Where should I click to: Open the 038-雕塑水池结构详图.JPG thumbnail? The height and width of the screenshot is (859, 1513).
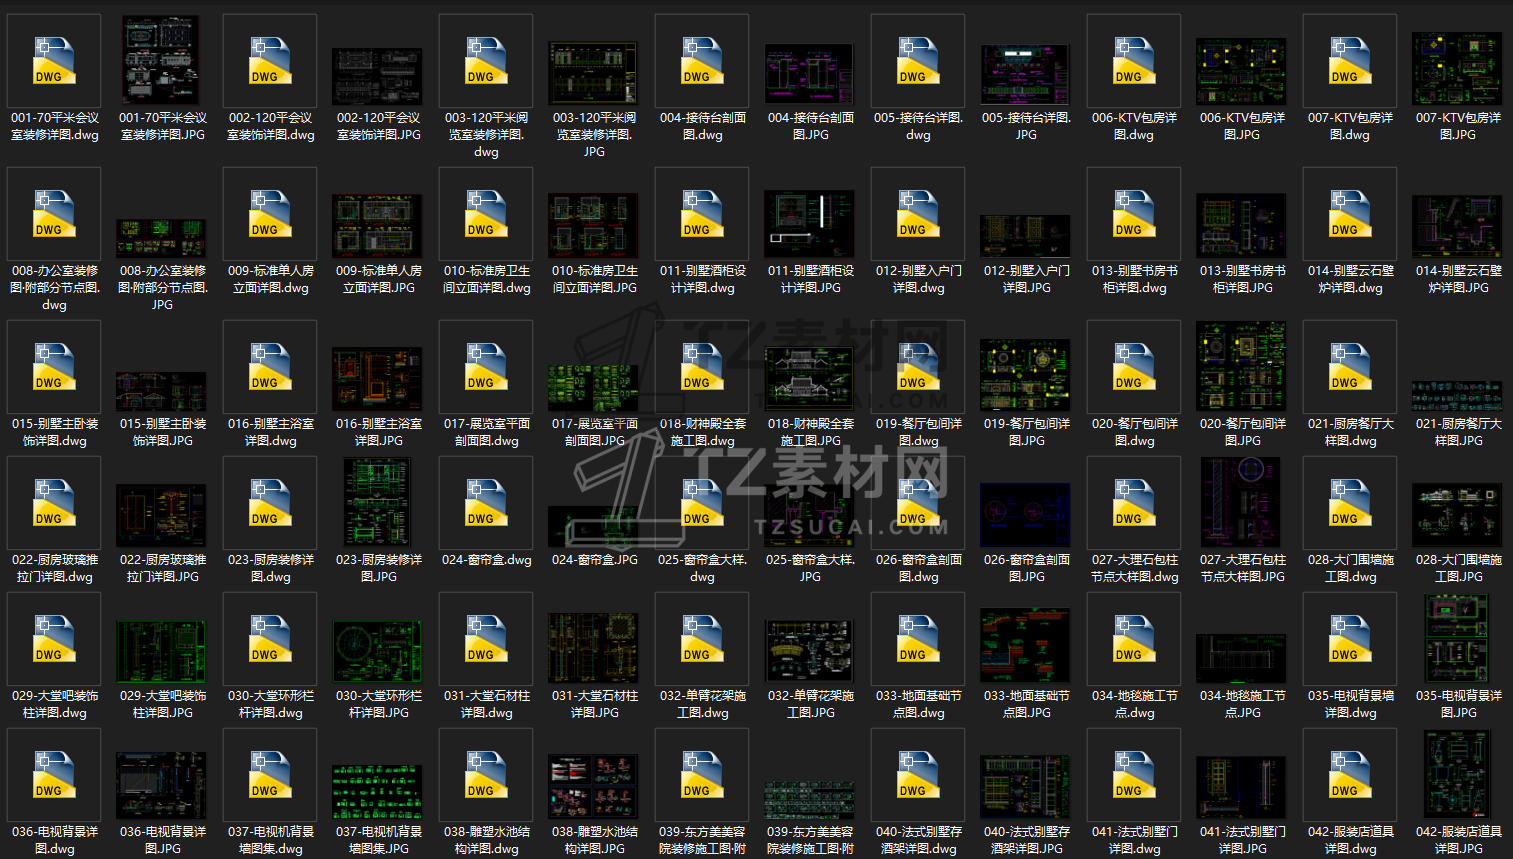594,788
